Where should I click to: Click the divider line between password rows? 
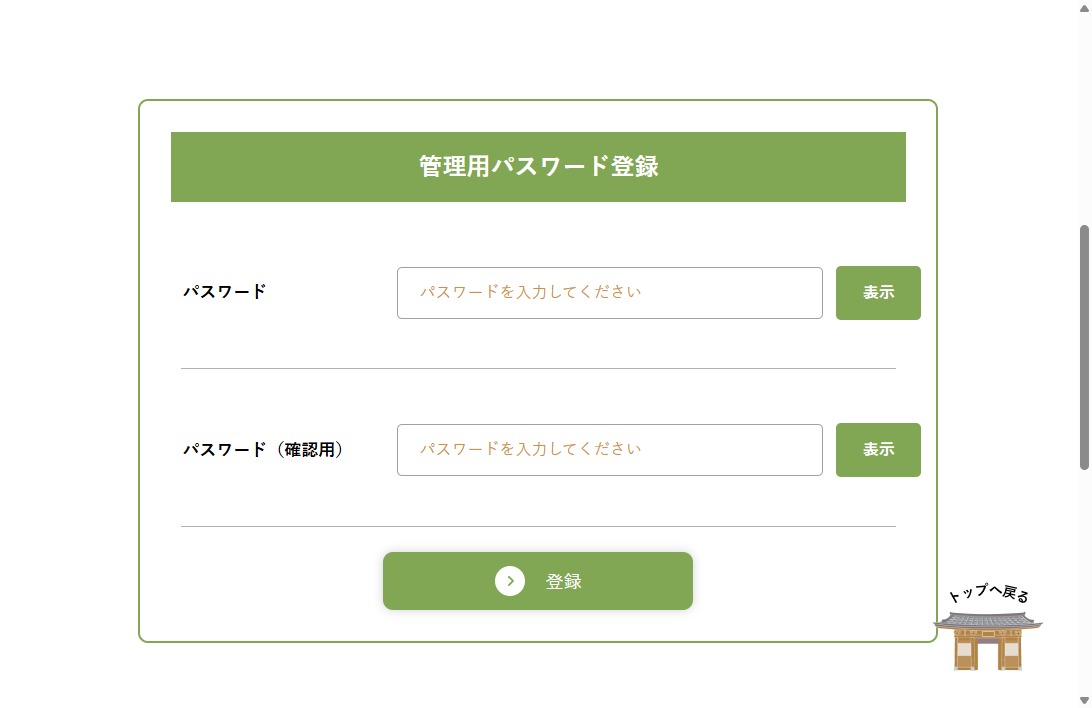tap(538, 368)
